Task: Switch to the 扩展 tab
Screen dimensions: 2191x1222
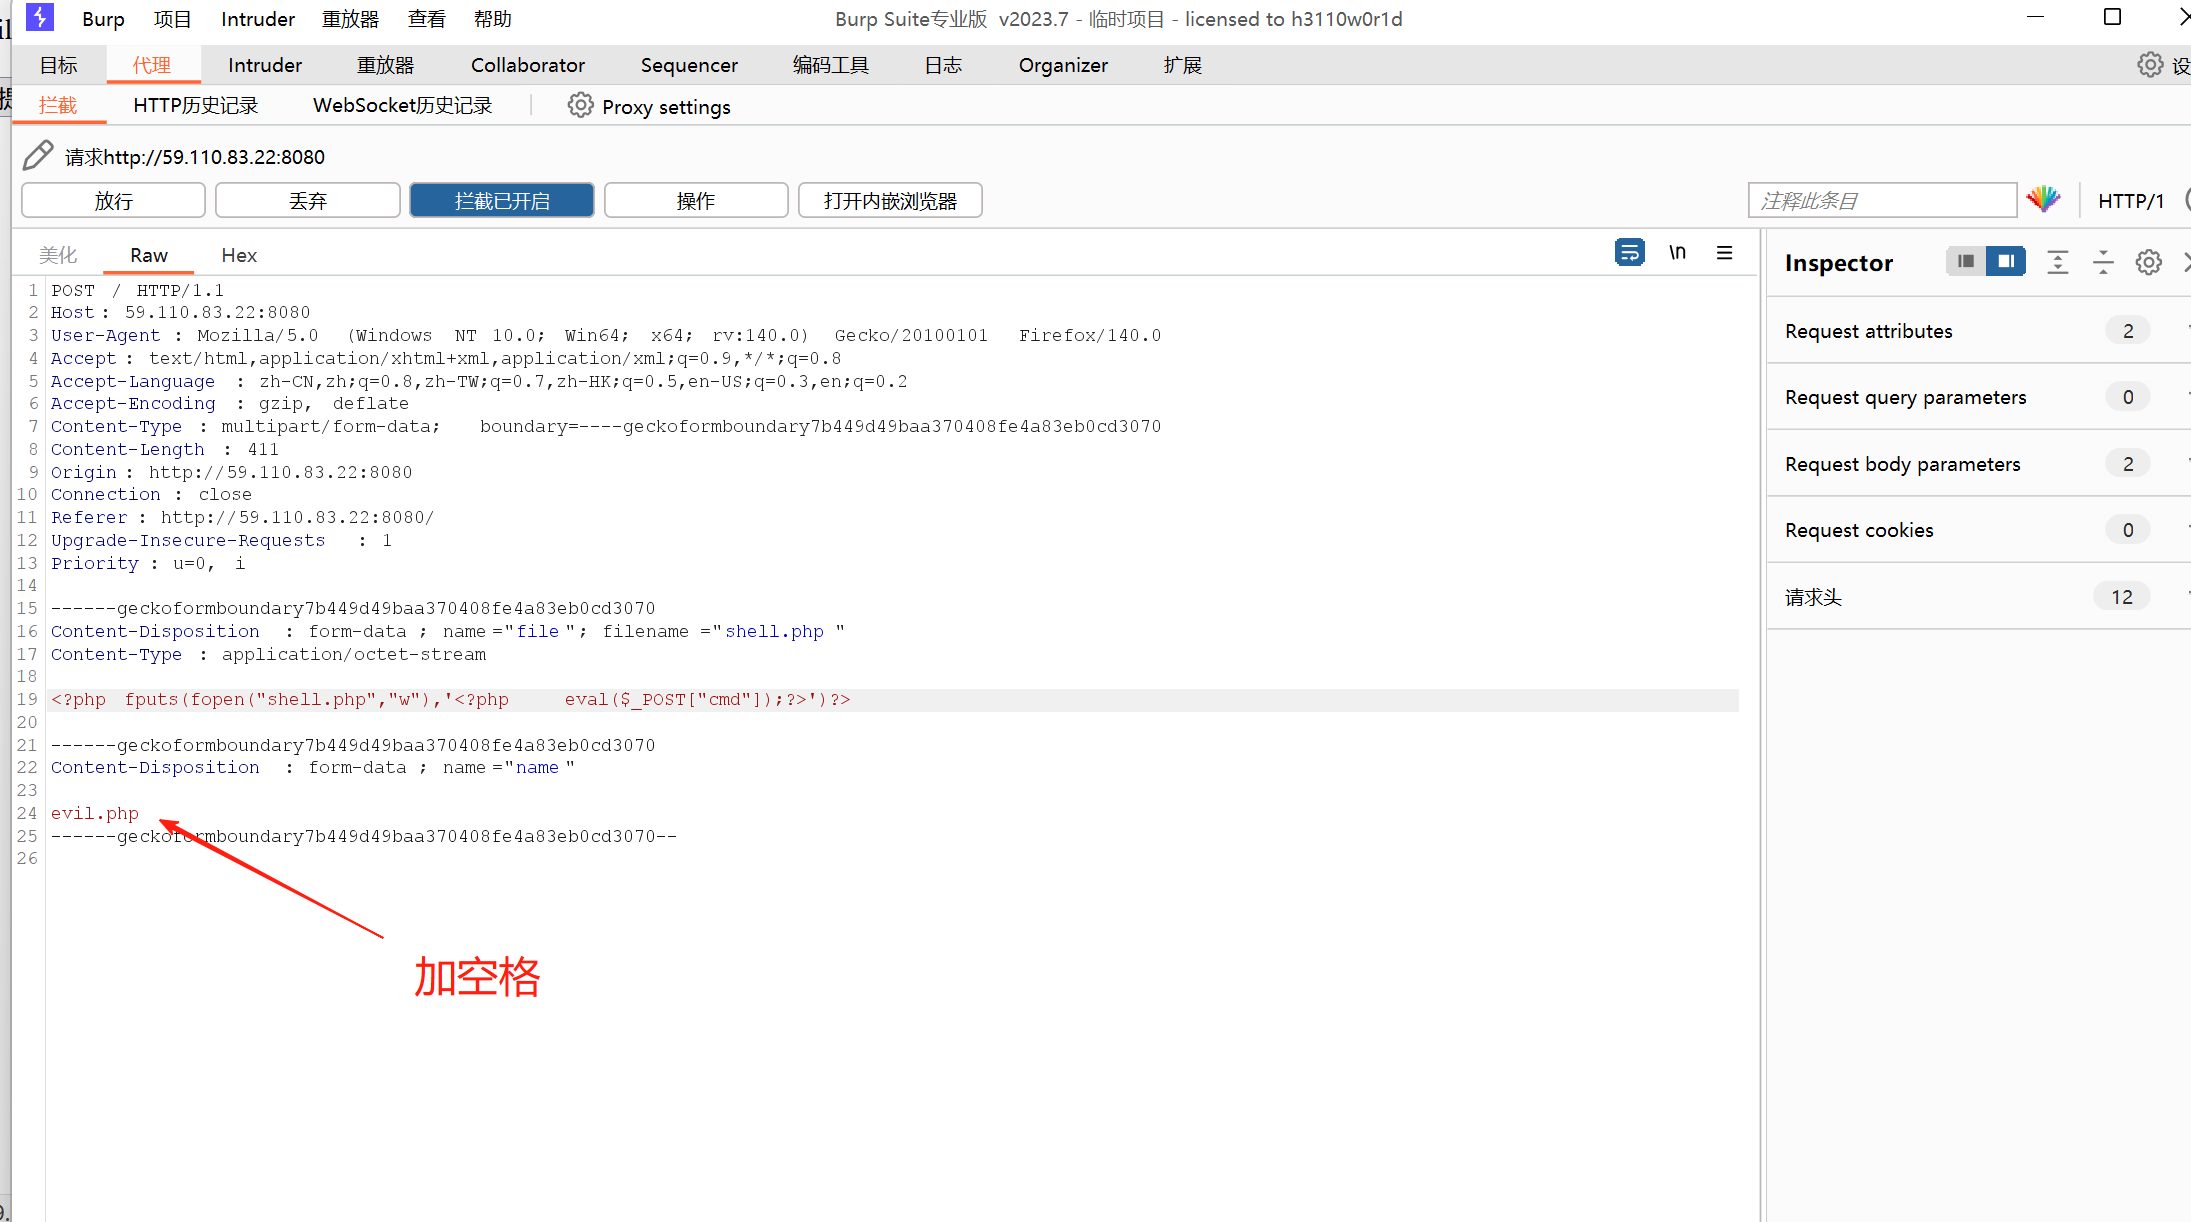Action: (x=1183, y=65)
